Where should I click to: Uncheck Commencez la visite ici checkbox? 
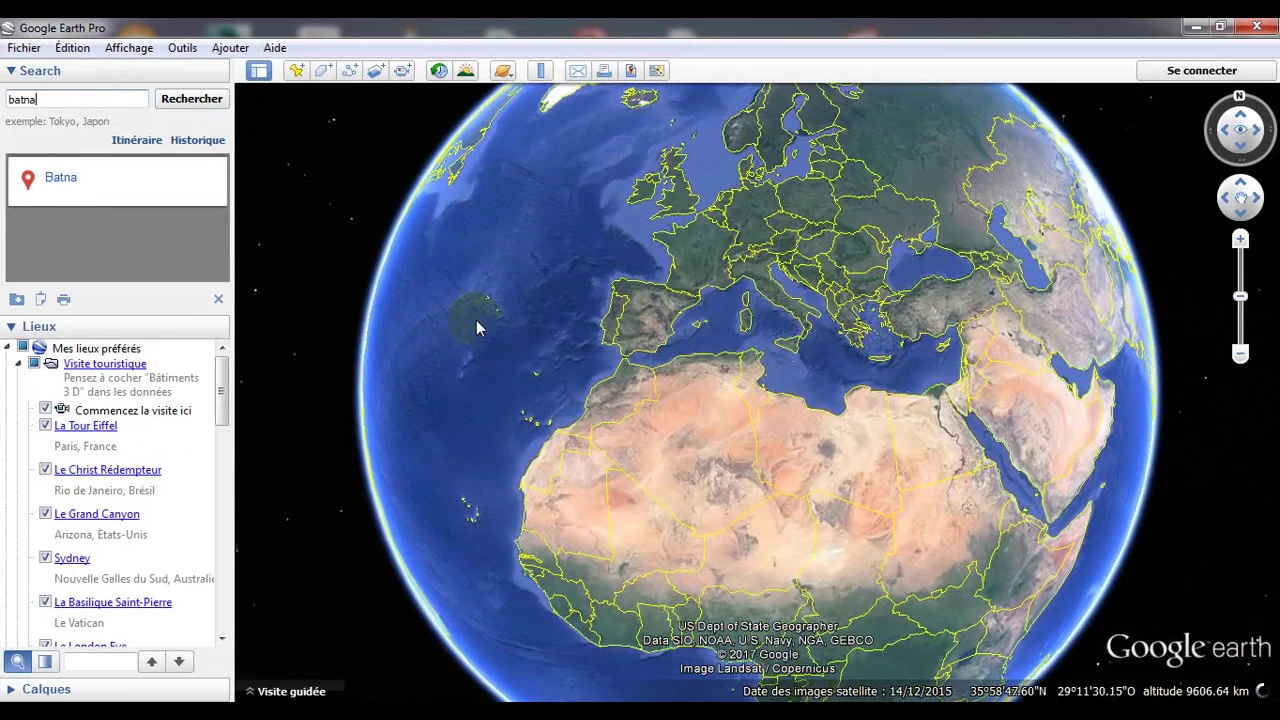click(45, 410)
